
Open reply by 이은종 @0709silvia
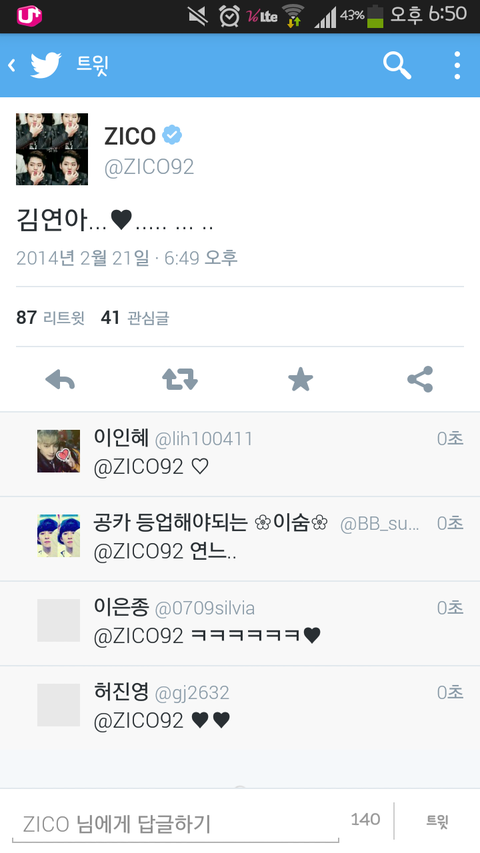click(240, 623)
